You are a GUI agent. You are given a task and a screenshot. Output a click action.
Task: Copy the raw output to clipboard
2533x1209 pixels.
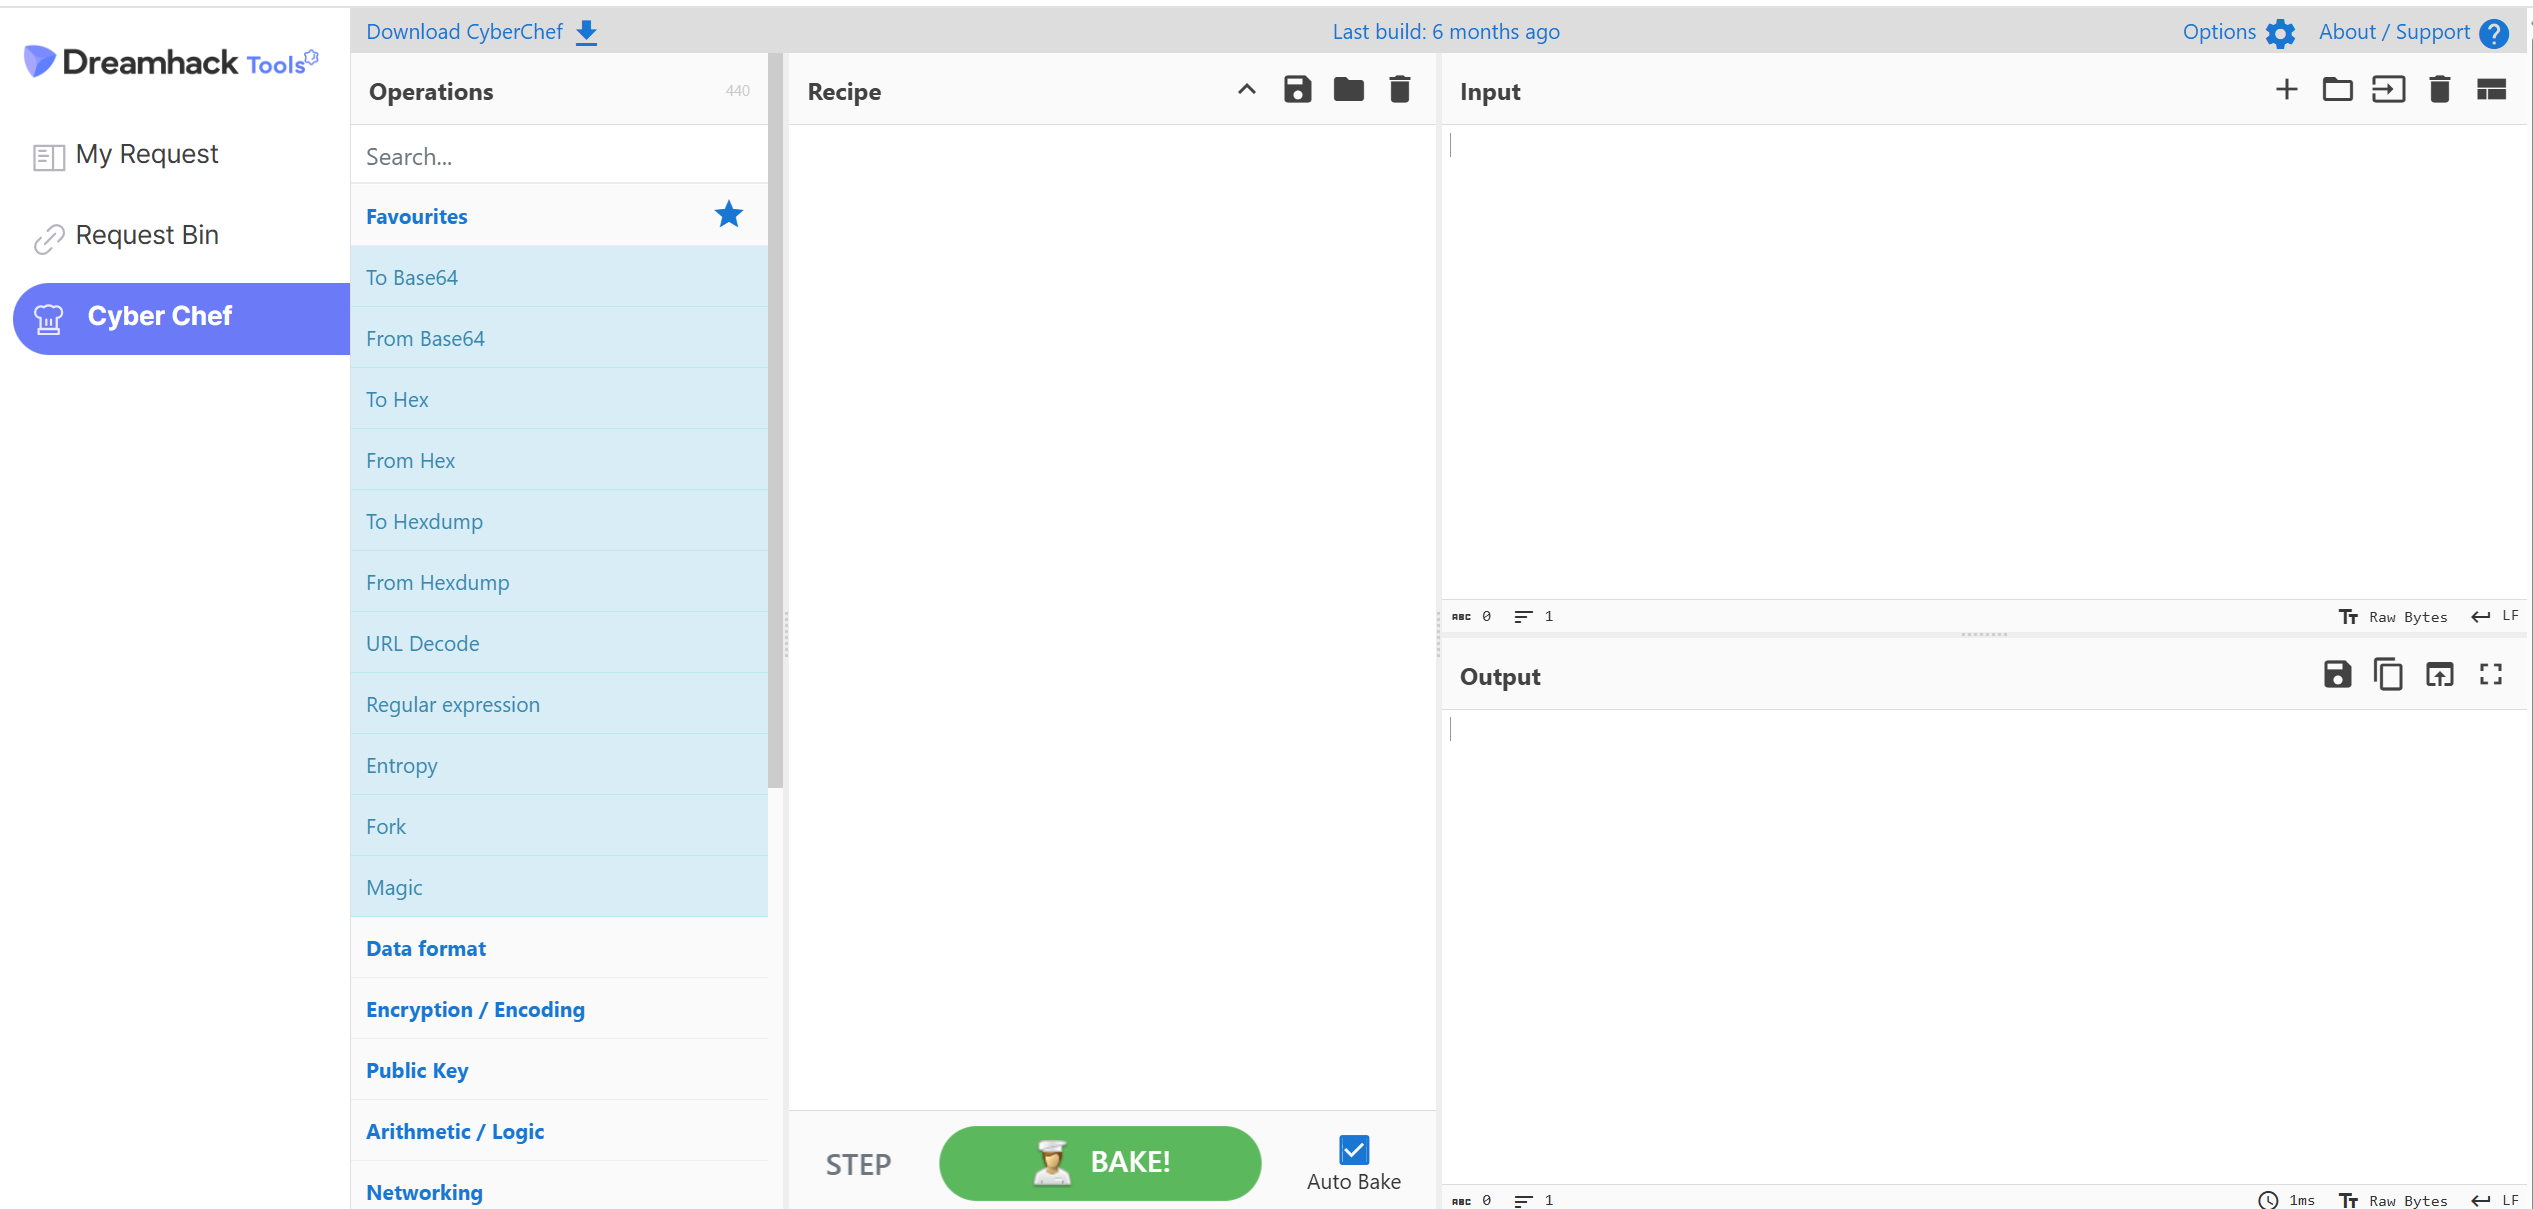pos(2388,675)
